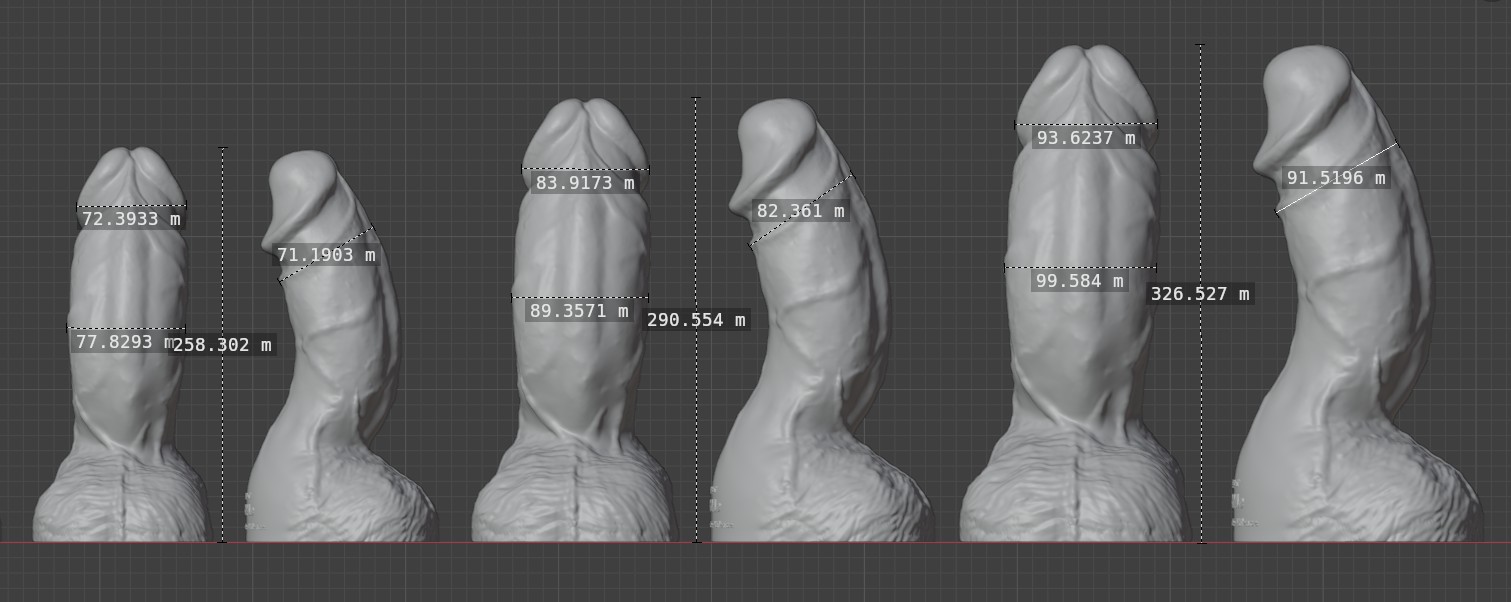Click the 326.527 m height label

click(1200, 294)
